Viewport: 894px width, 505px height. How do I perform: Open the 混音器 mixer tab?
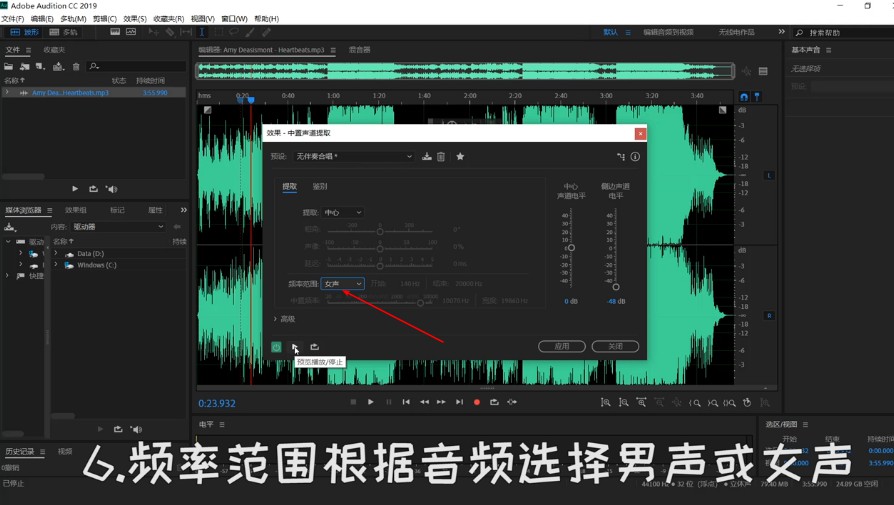(359, 50)
